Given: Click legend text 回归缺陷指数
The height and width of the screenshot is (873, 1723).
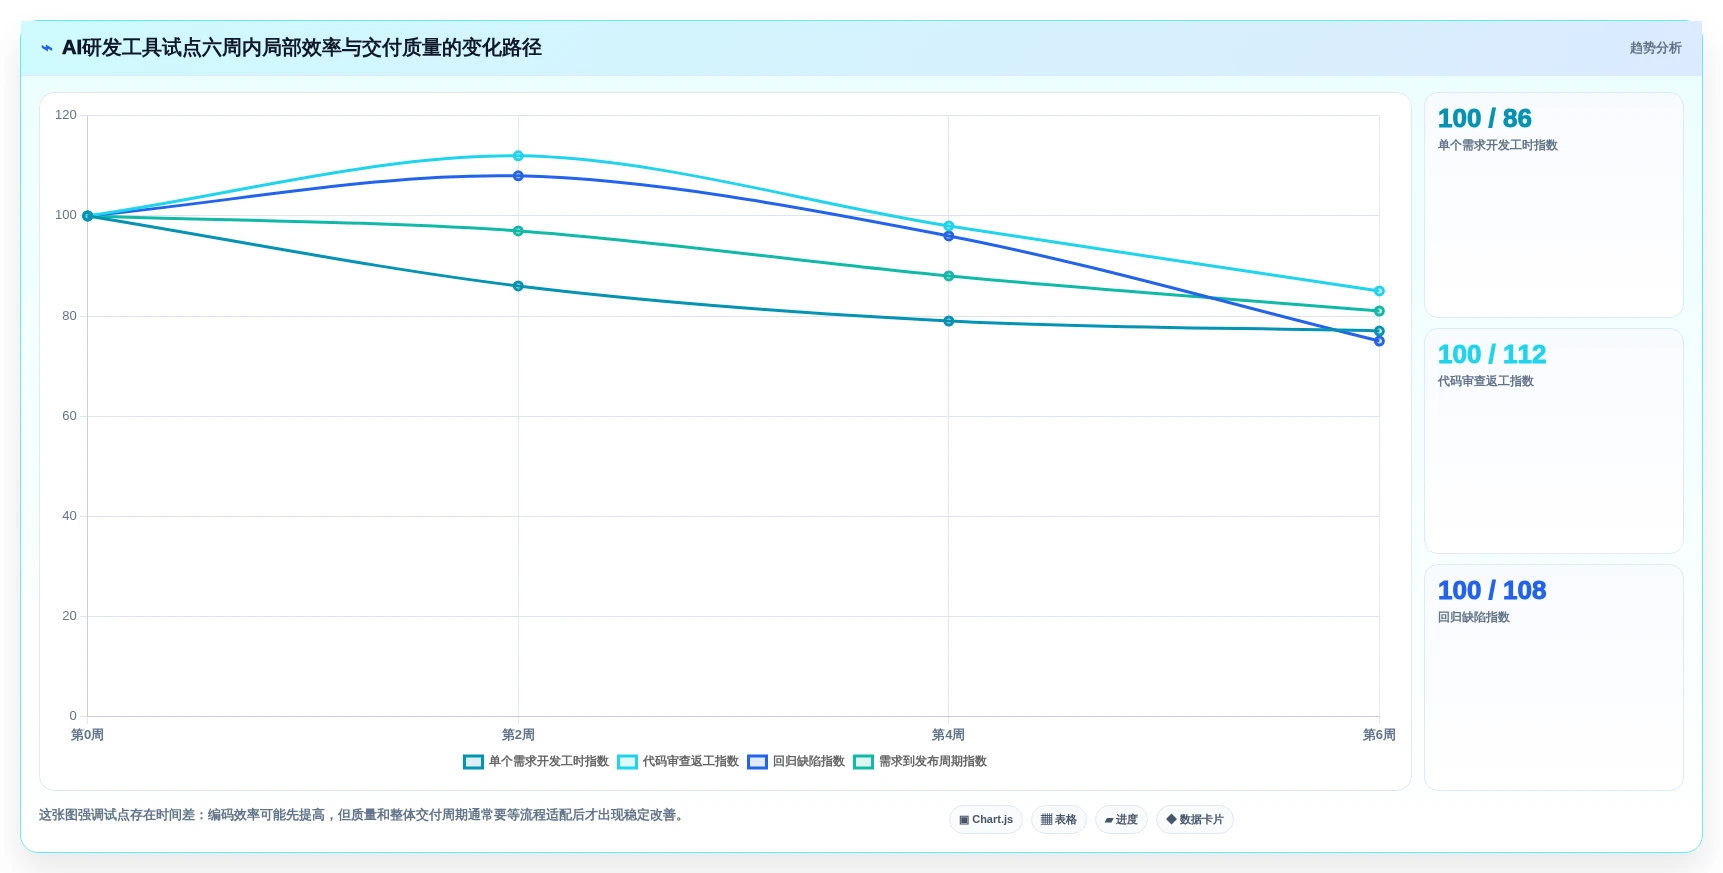Looking at the screenshot, I should [x=808, y=762].
